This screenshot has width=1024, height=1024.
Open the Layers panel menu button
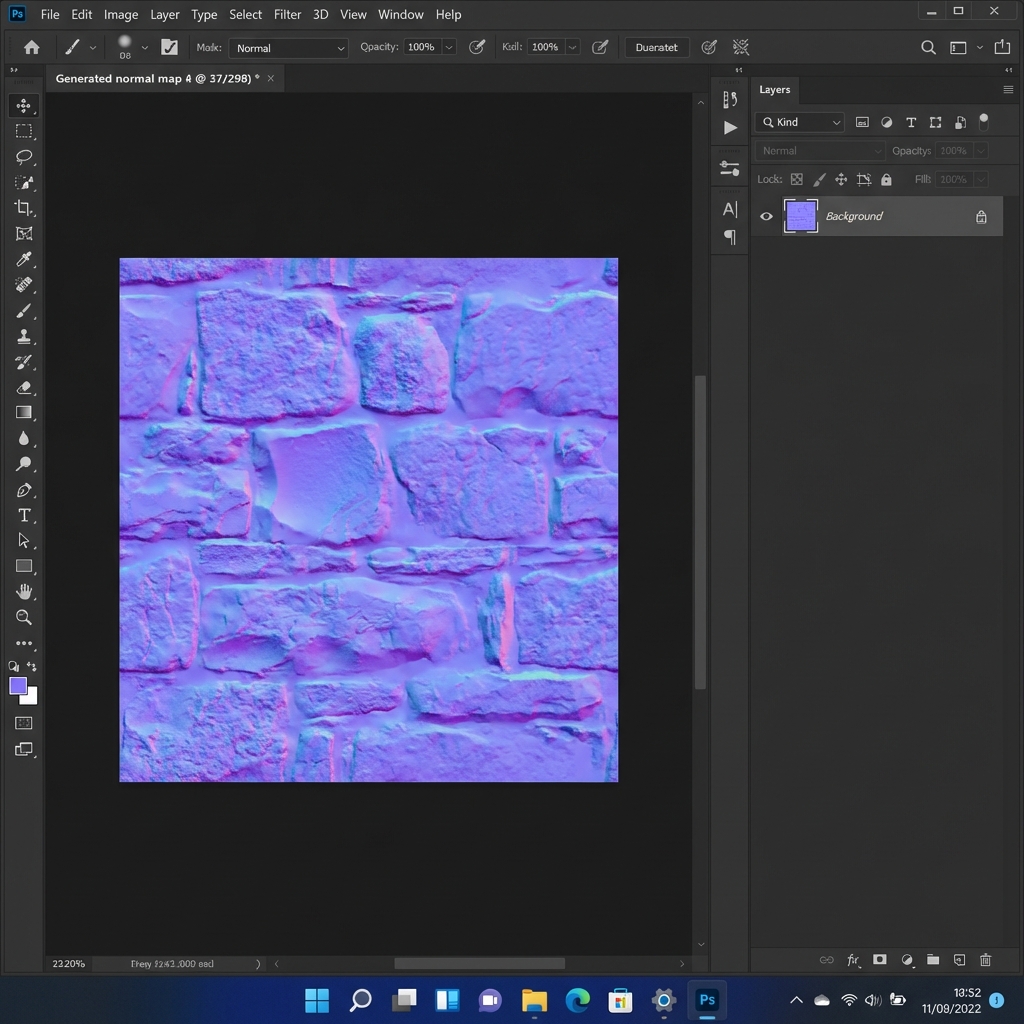click(1006, 89)
